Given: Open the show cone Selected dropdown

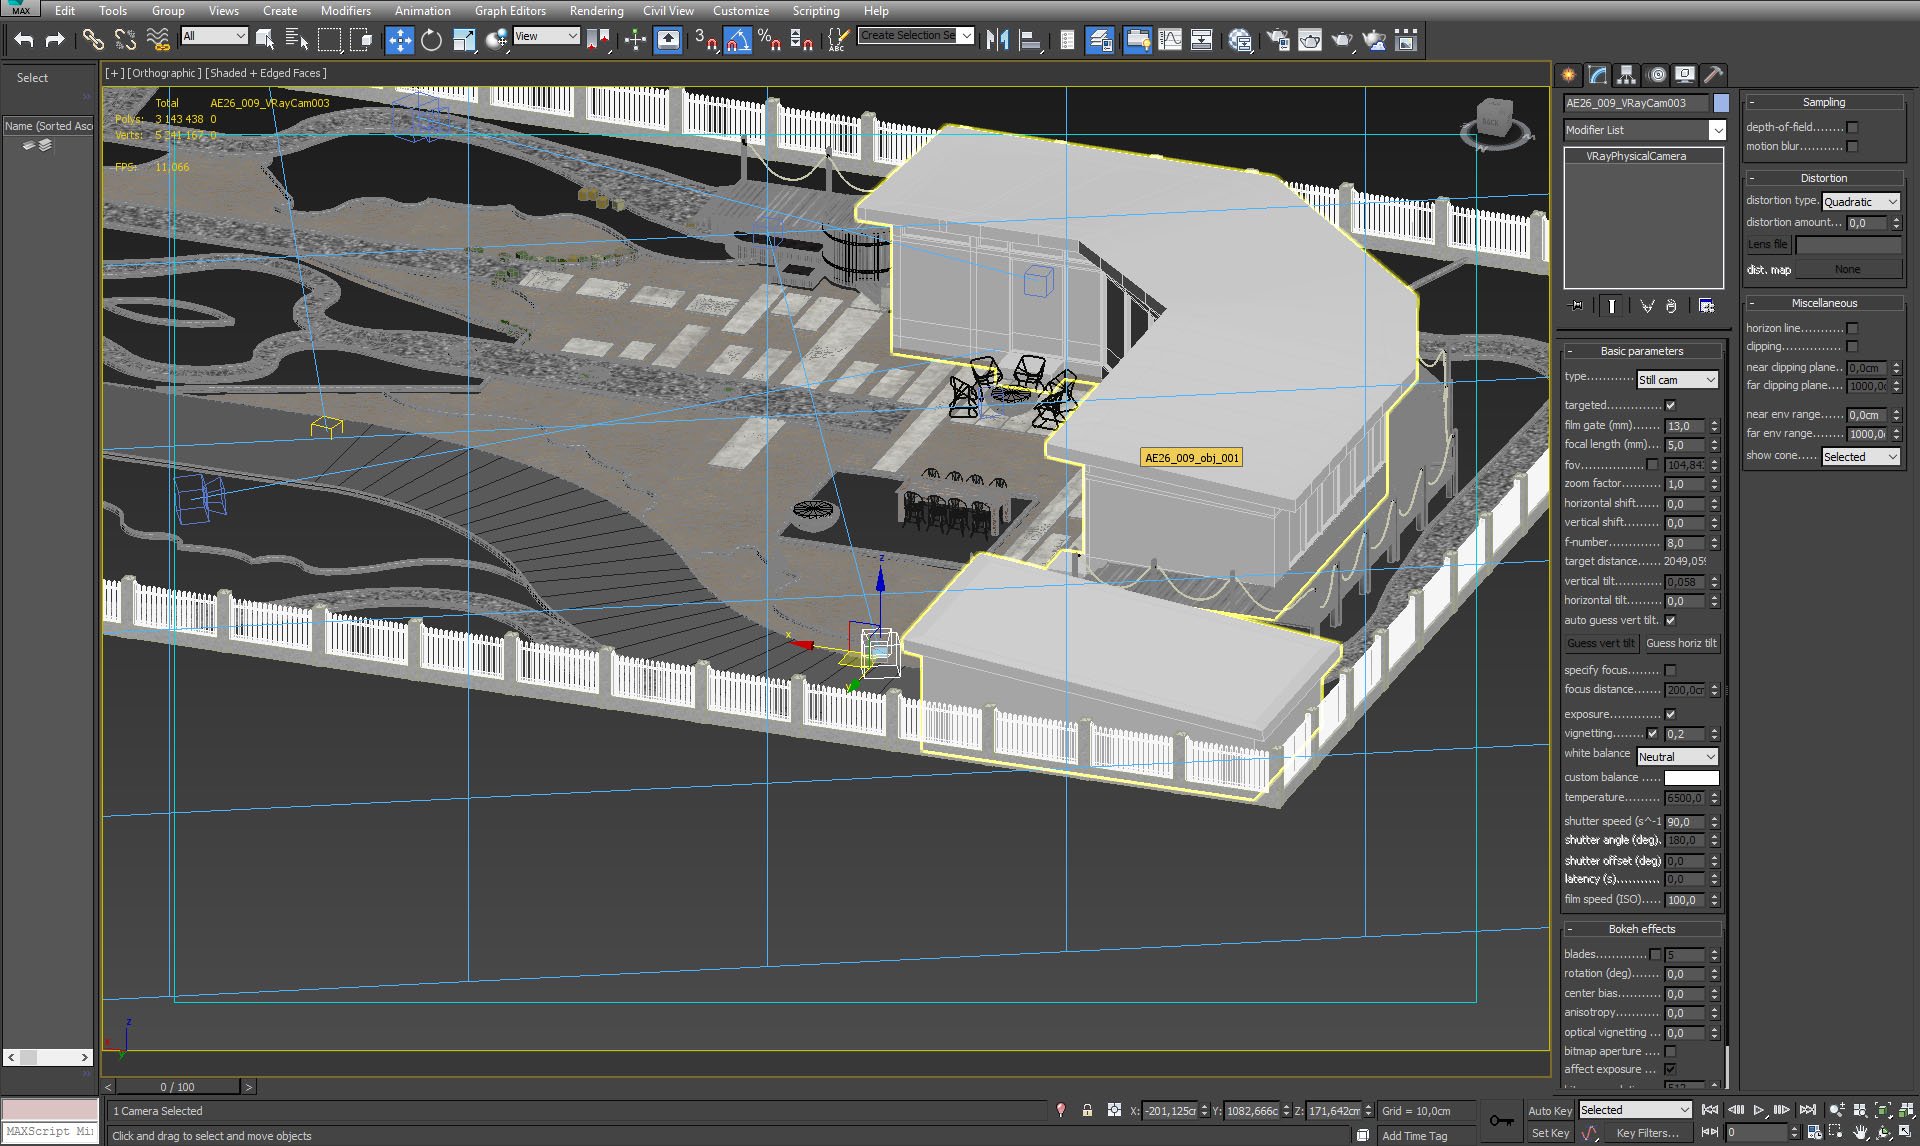Looking at the screenshot, I should (x=1860, y=457).
